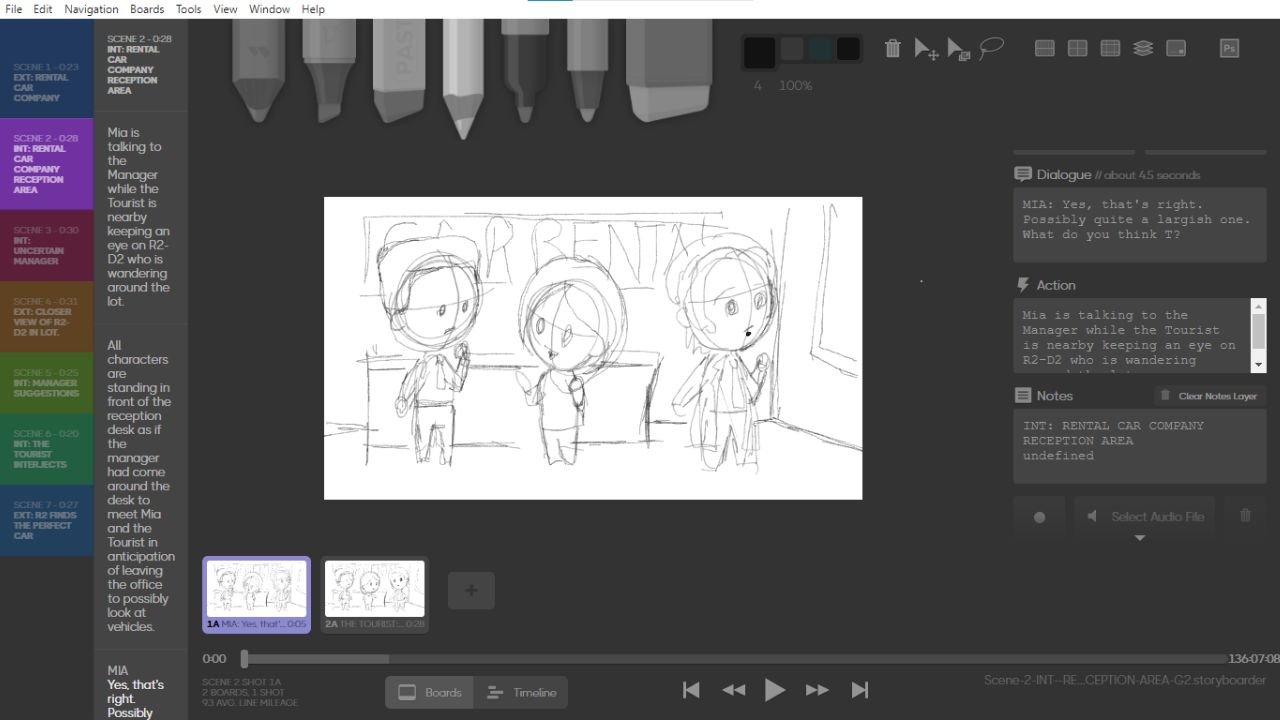Select the move contents arrow tool
Screen dimensions: 1280x720
pos(925,47)
